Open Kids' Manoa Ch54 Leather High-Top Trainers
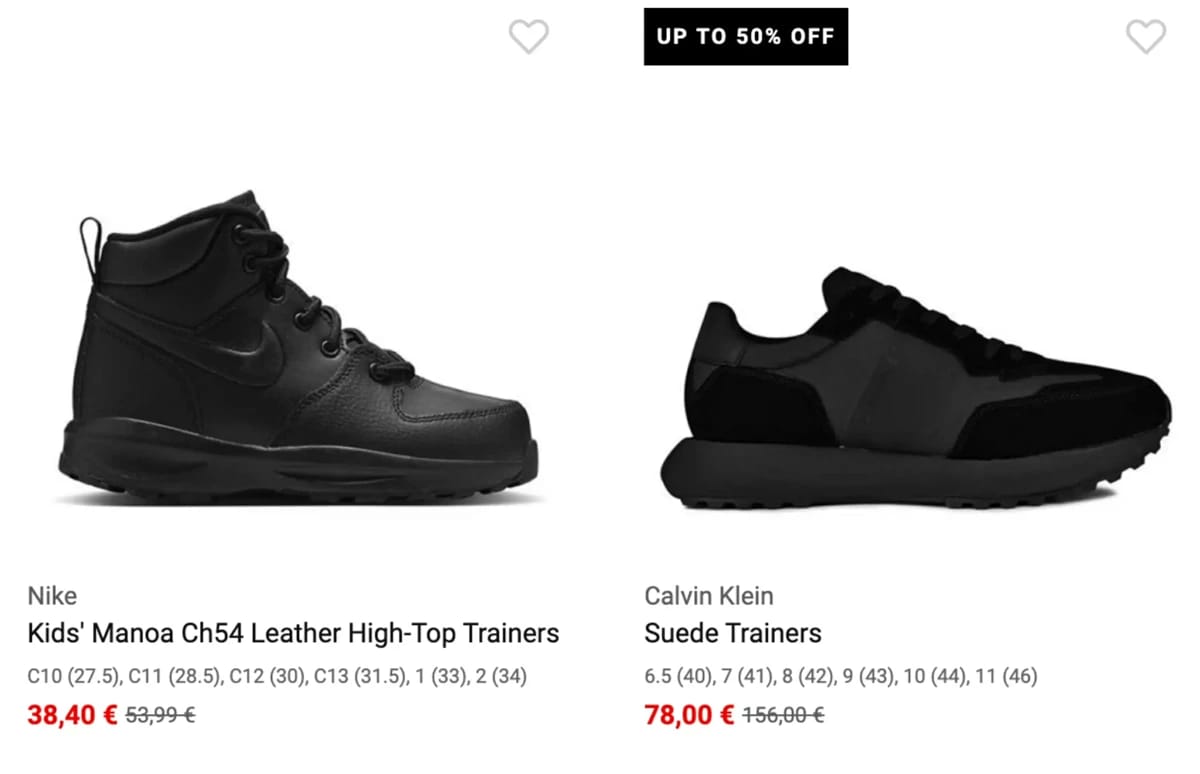The height and width of the screenshot is (774, 1200). (x=293, y=633)
